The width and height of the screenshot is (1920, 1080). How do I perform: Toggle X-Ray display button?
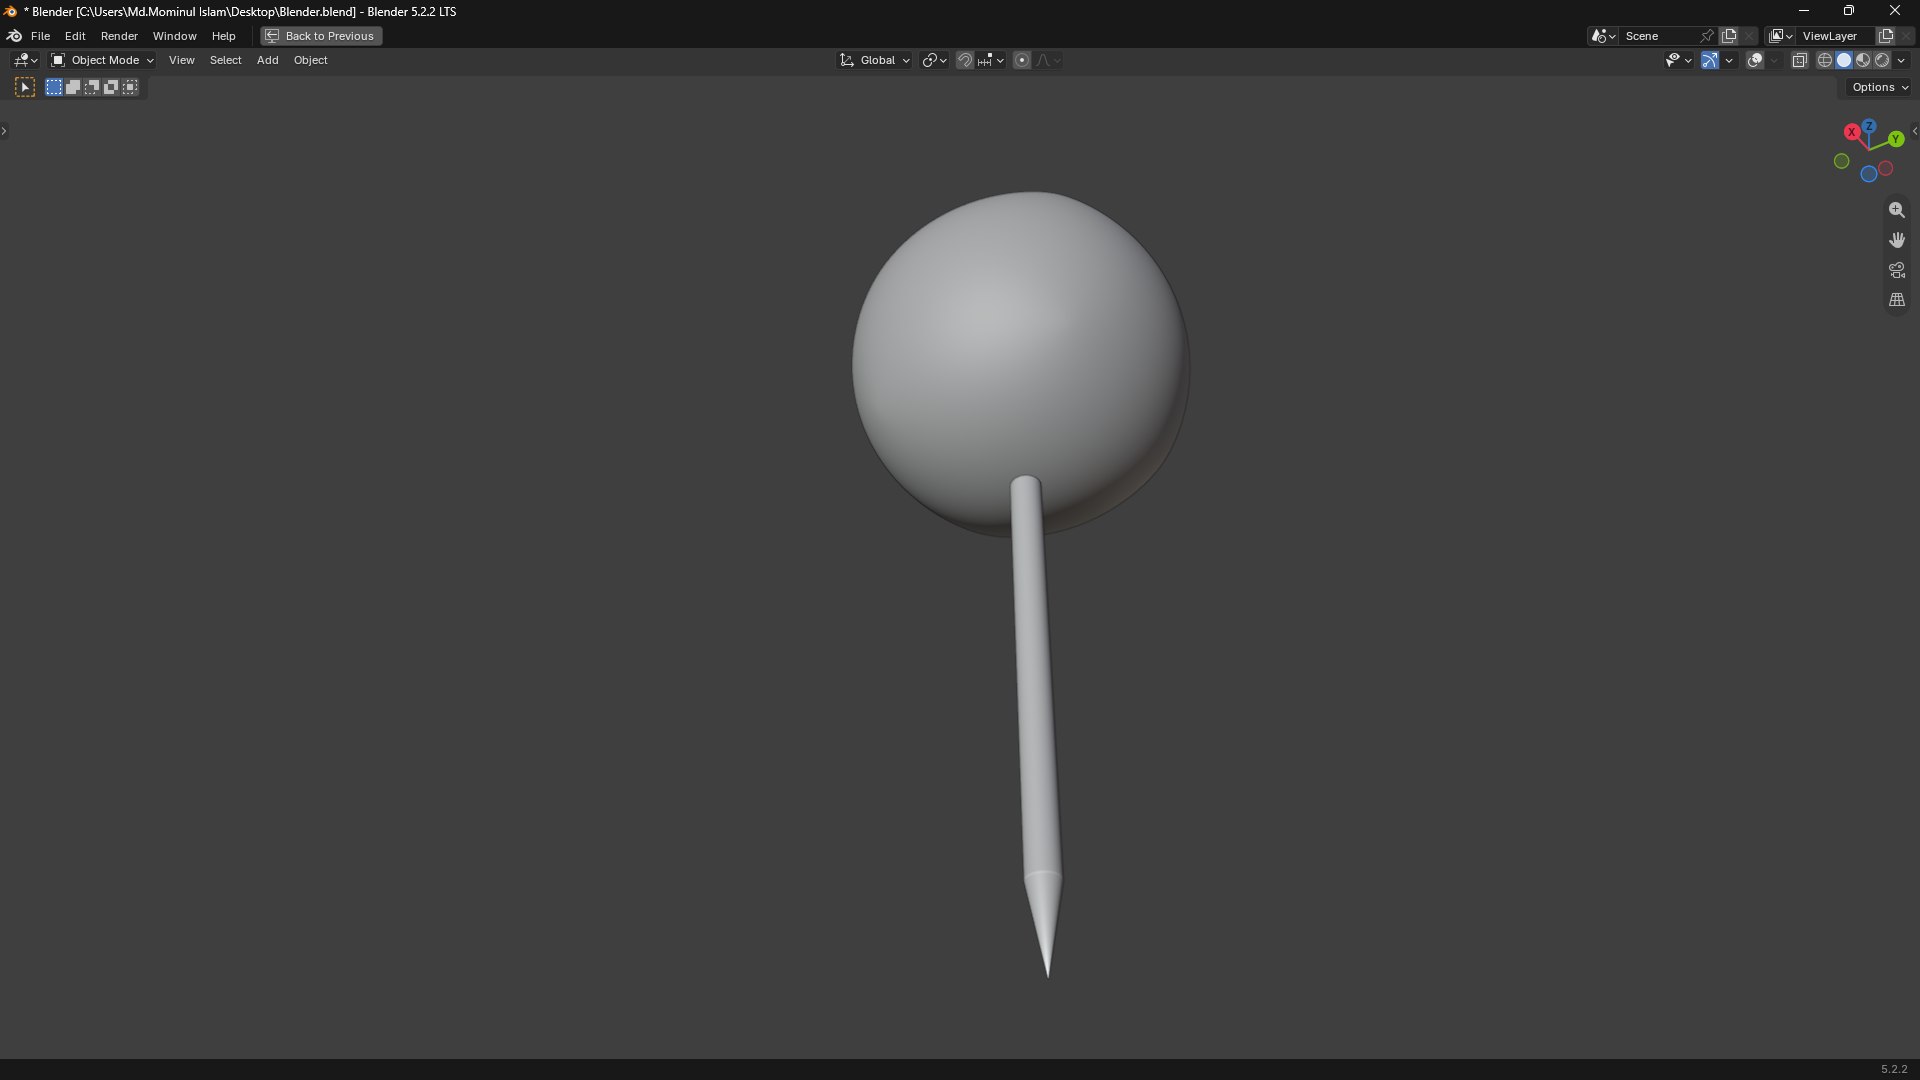1799,60
